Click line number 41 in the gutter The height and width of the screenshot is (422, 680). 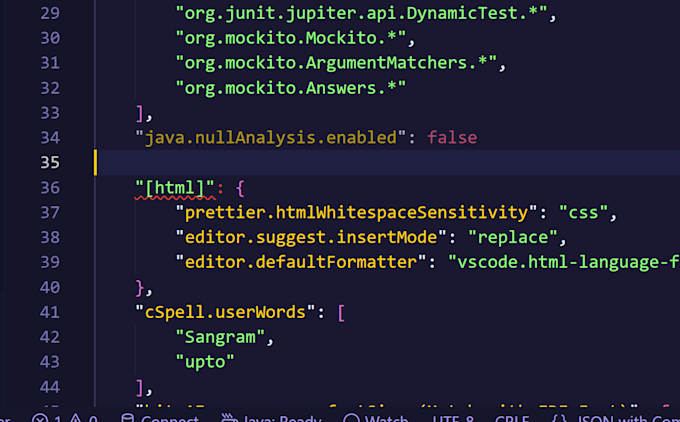click(x=50, y=312)
